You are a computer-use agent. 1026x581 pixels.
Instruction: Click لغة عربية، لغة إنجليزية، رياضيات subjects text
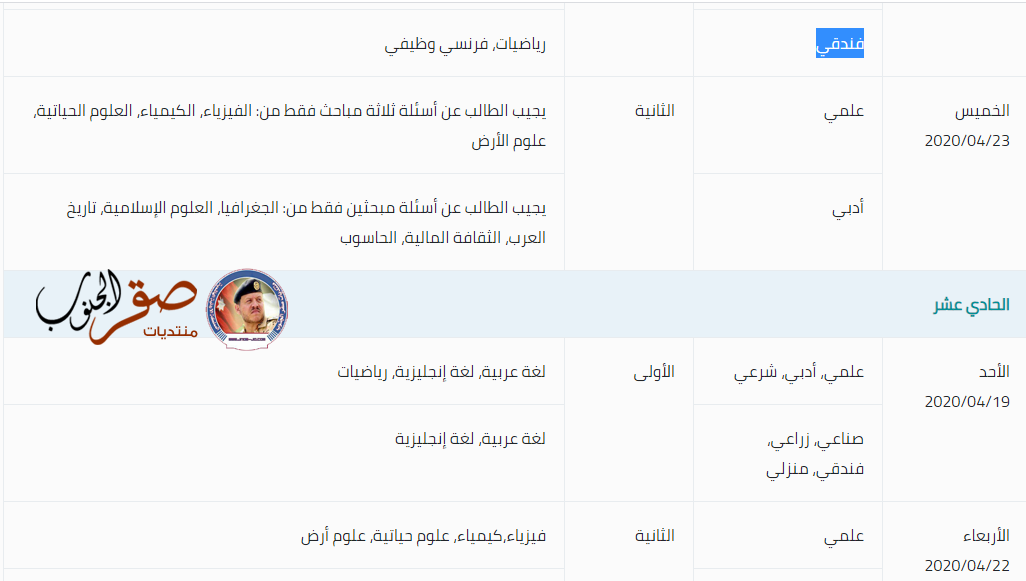click(441, 372)
